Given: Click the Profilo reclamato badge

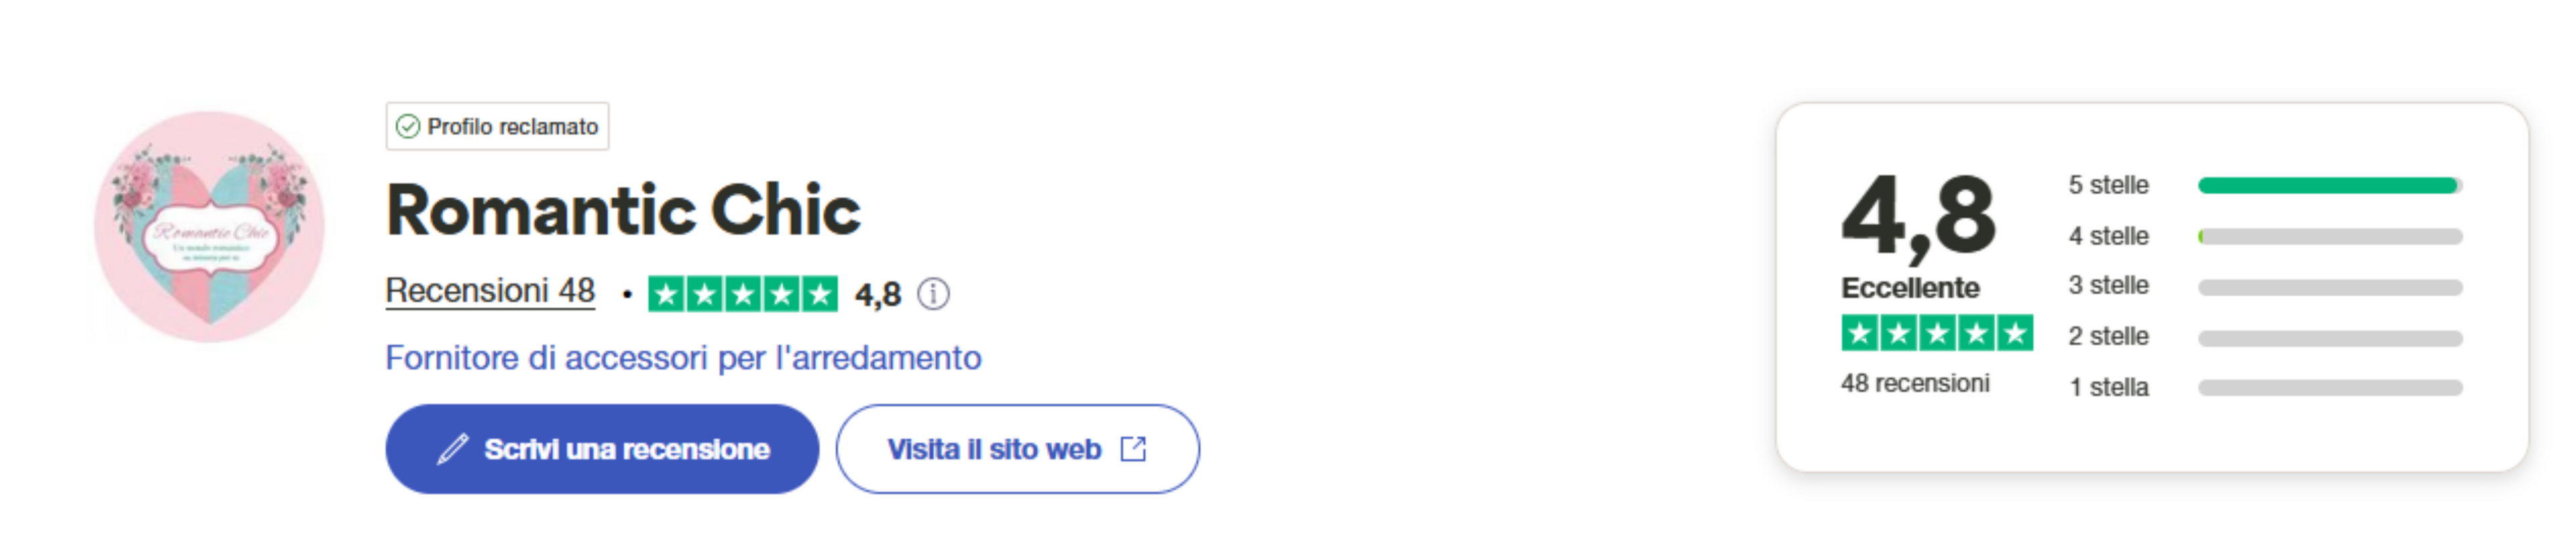Looking at the screenshot, I should click(498, 127).
